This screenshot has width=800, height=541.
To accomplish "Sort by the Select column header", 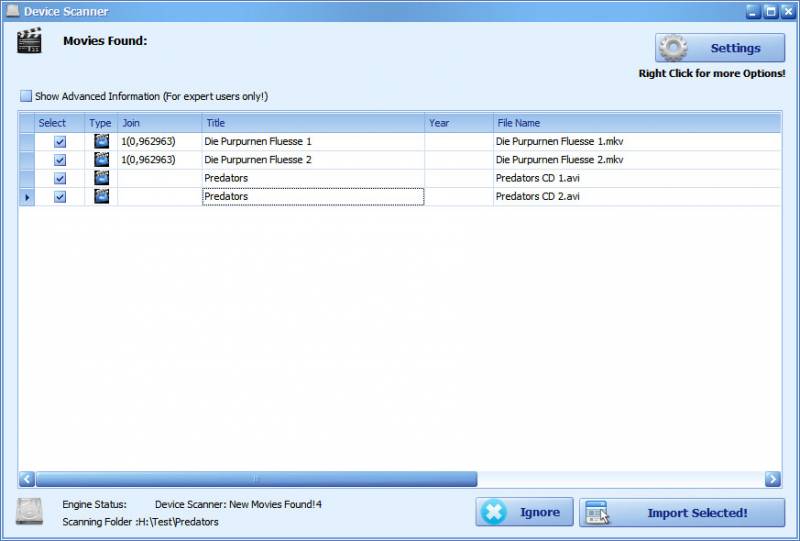I will 60,123.
